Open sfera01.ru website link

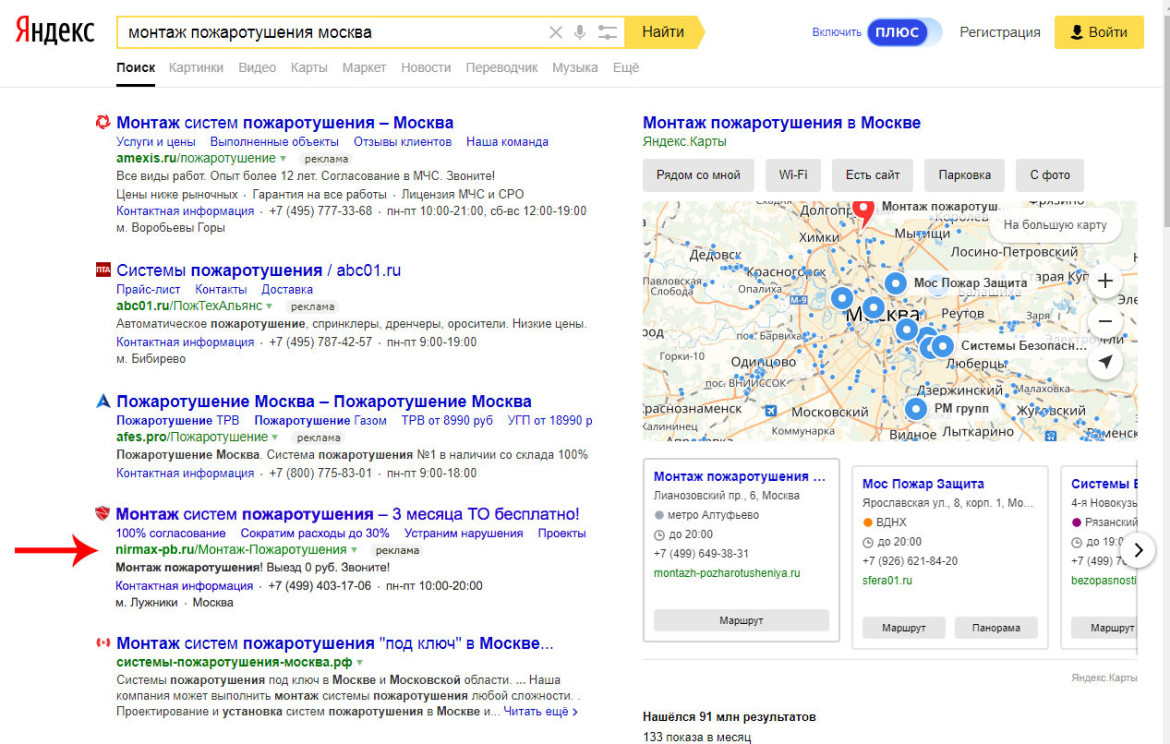886,581
